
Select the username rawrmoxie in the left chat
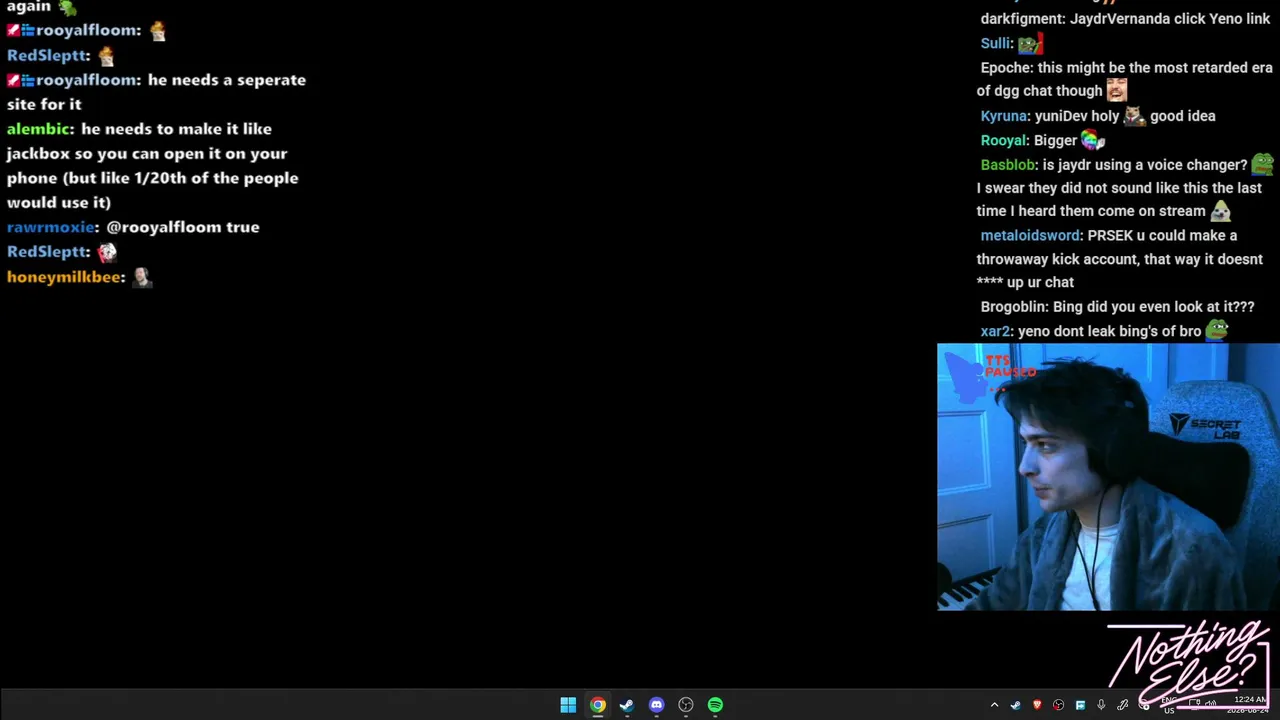pos(50,227)
